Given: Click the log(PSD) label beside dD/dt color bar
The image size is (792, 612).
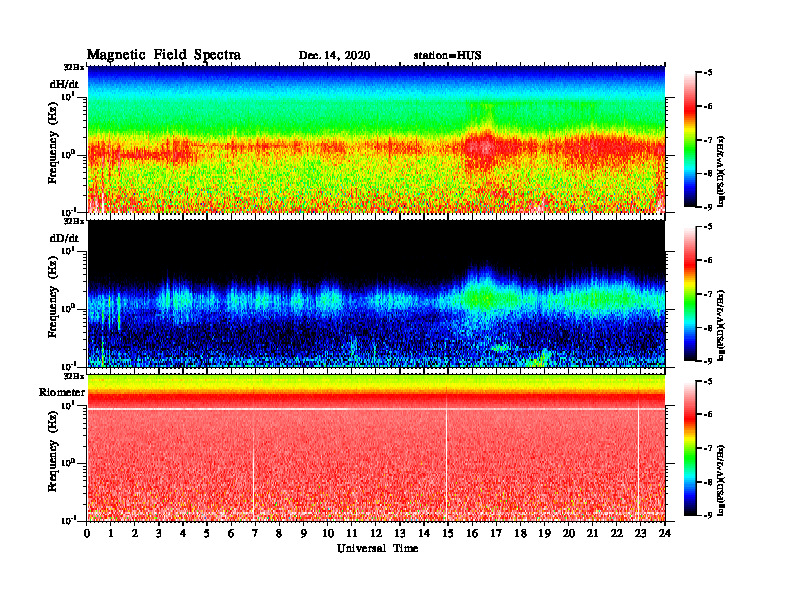Looking at the screenshot, I should tap(721, 325).
